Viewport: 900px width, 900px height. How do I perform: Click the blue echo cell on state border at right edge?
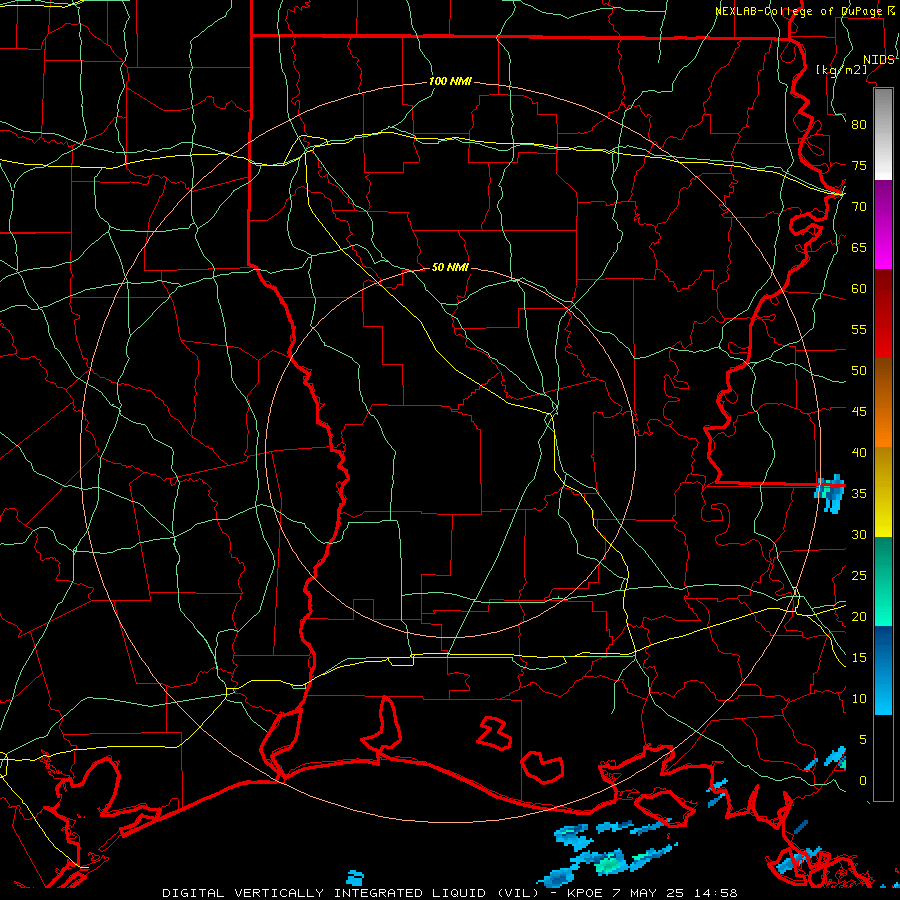click(x=830, y=493)
